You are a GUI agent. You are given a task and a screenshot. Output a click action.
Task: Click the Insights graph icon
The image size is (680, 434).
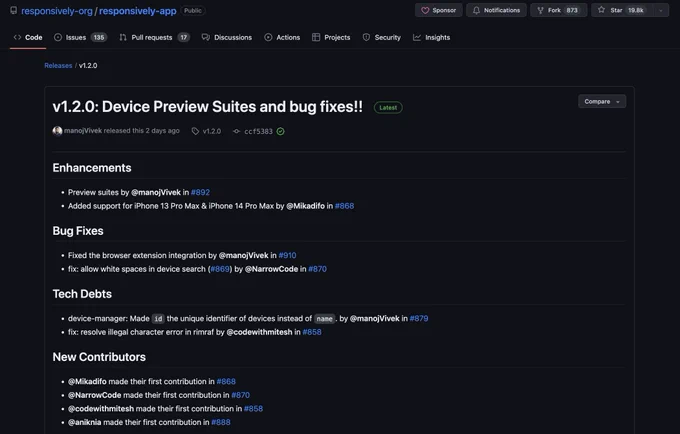(417, 37)
